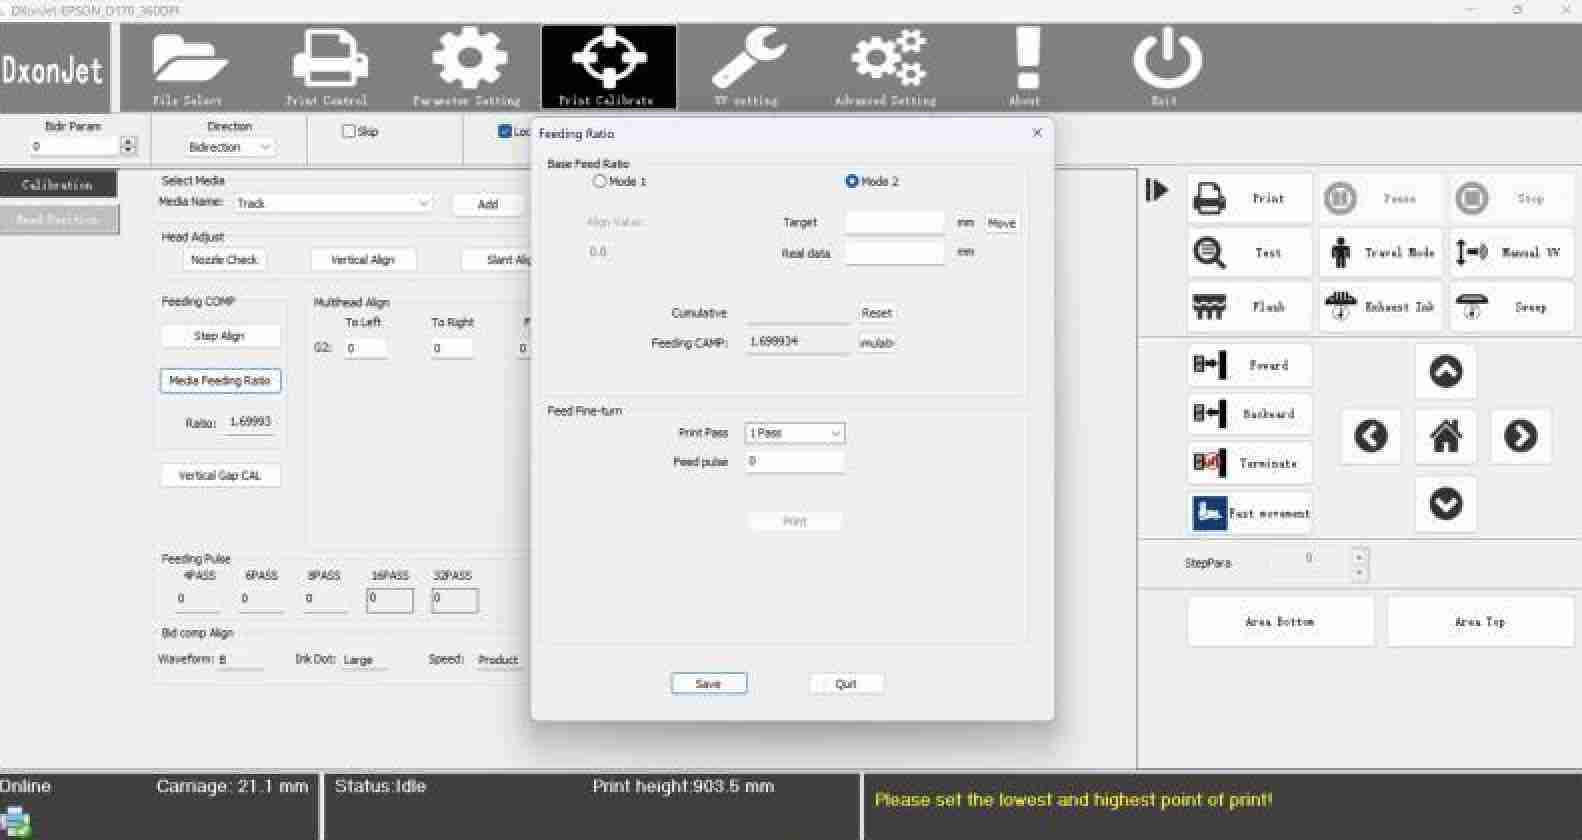Click the Print printer button
The width and height of the screenshot is (1582, 840).
coord(1249,198)
